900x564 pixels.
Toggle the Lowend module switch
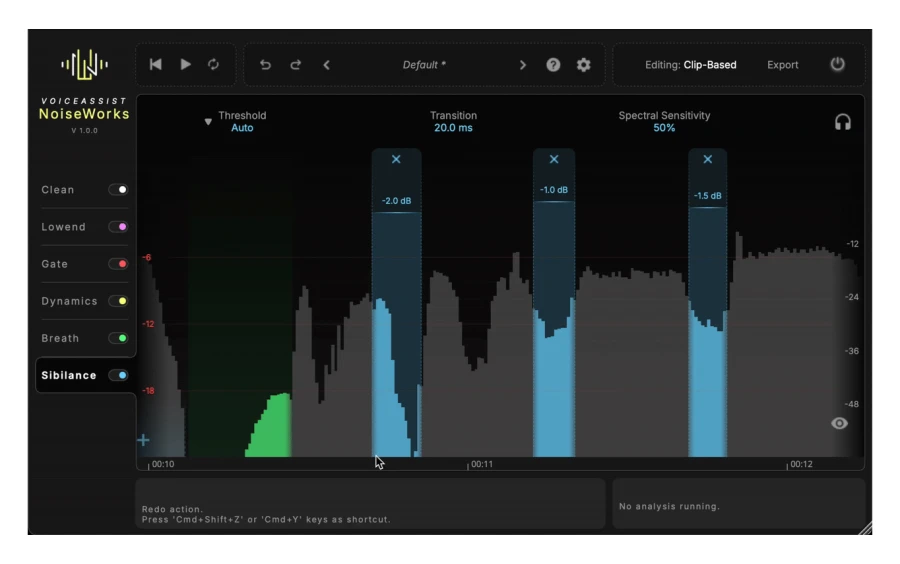(118, 227)
